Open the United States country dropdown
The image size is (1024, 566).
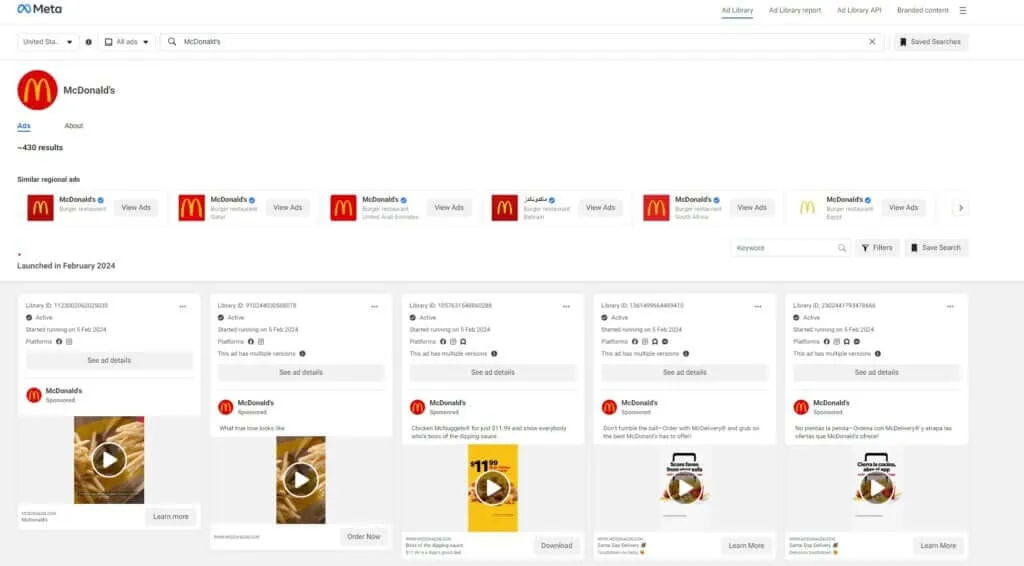(48, 42)
